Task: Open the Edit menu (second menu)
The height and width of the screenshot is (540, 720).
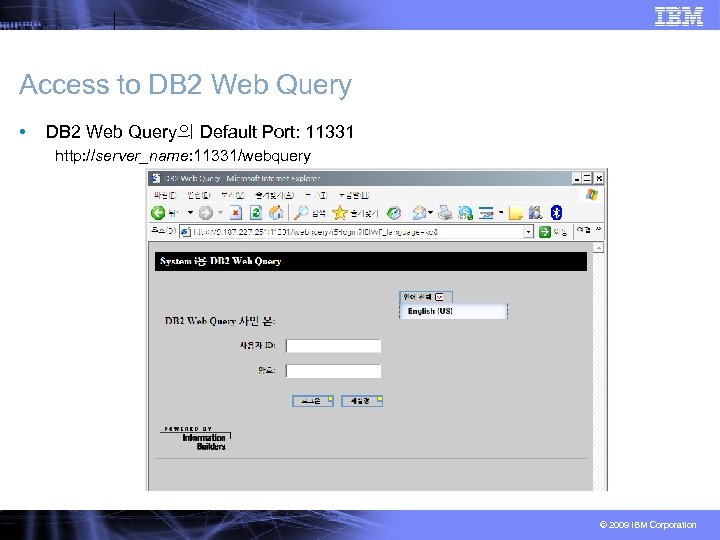Action: point(199,196)
